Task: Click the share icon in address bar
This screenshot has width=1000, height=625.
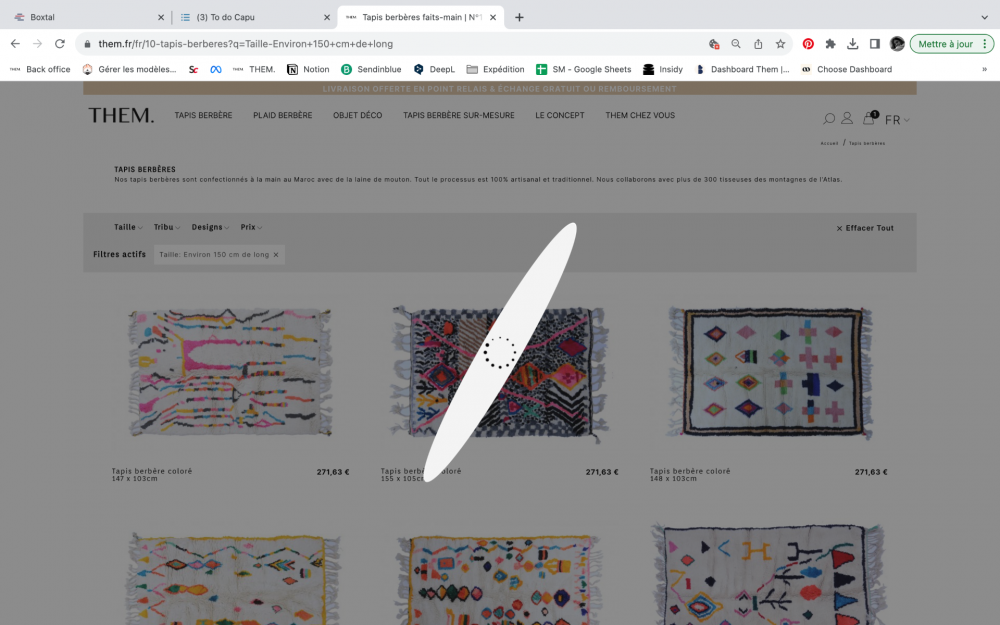Action: (x=758, y=43)
